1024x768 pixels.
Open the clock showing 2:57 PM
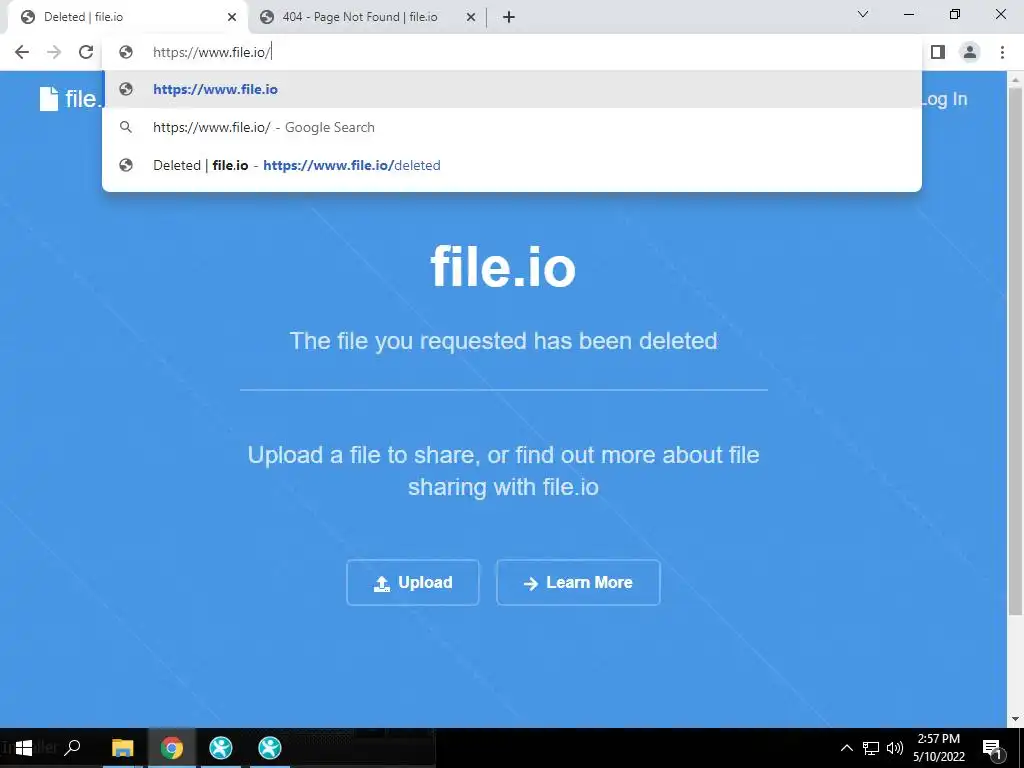[x=938, y=748]
